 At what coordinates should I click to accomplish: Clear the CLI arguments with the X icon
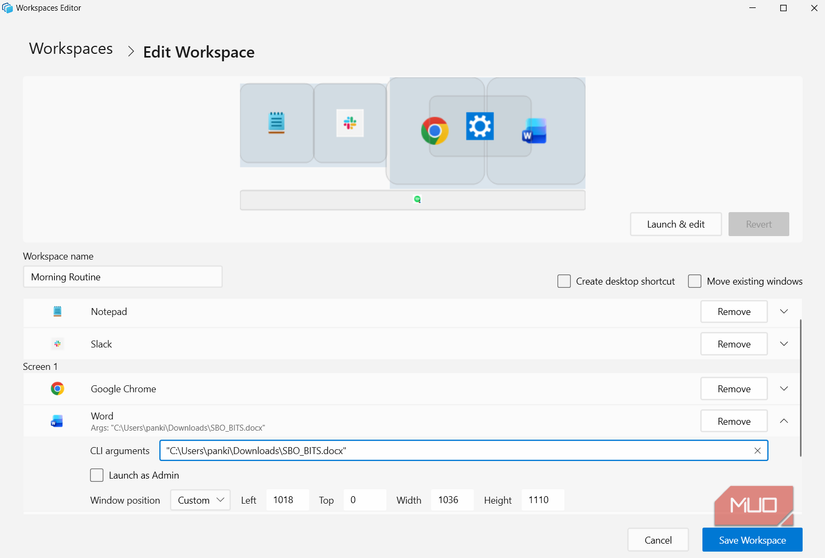pyautogui.click(x=757, y=451)
